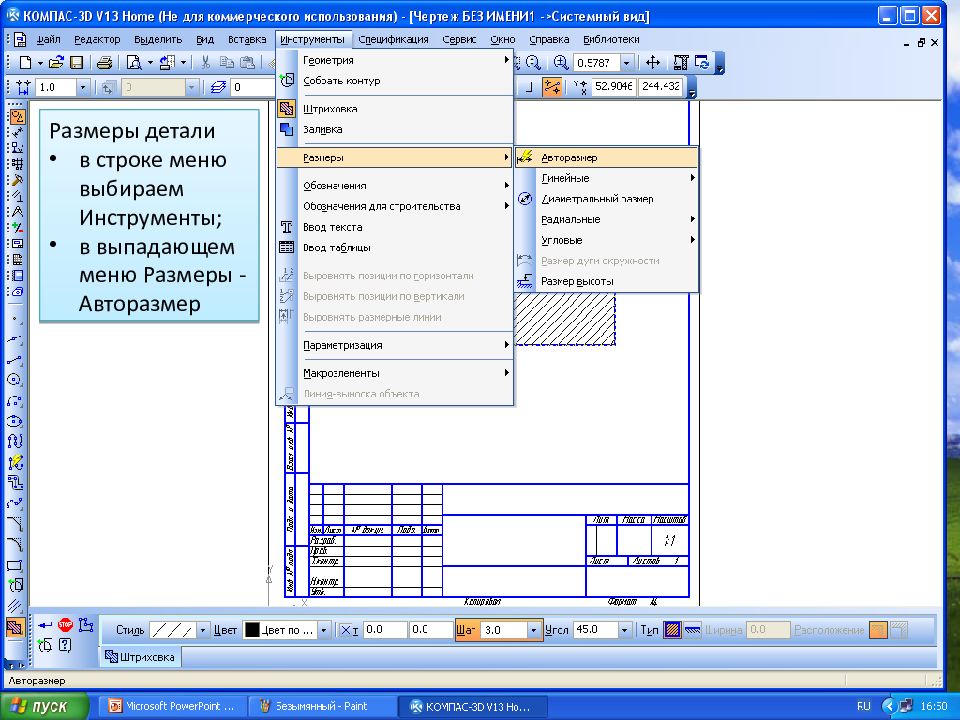Open the Dimensions panel in the left toolbar

coord(17,132)
